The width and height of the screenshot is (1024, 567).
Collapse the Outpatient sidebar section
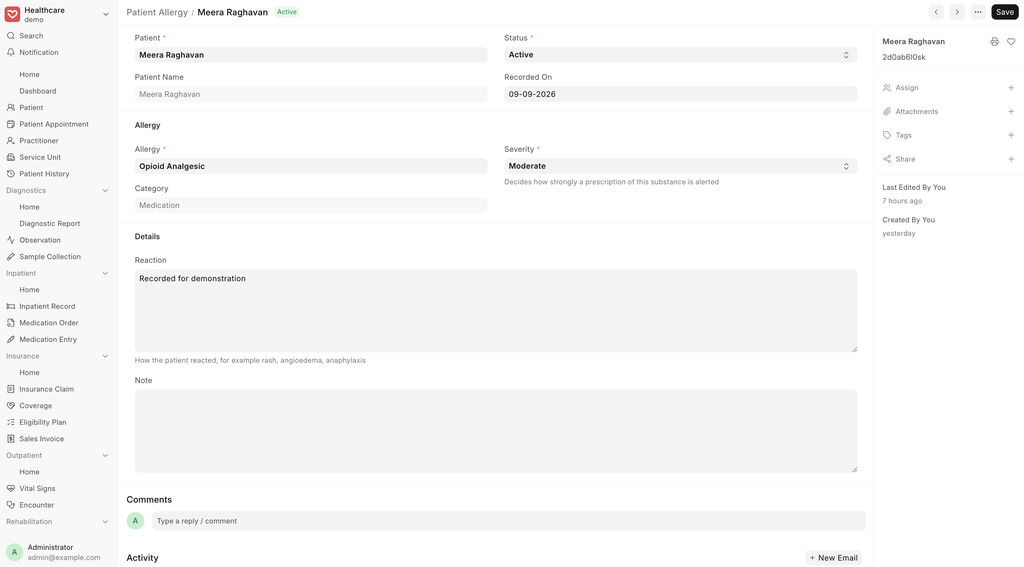(105, 456)
